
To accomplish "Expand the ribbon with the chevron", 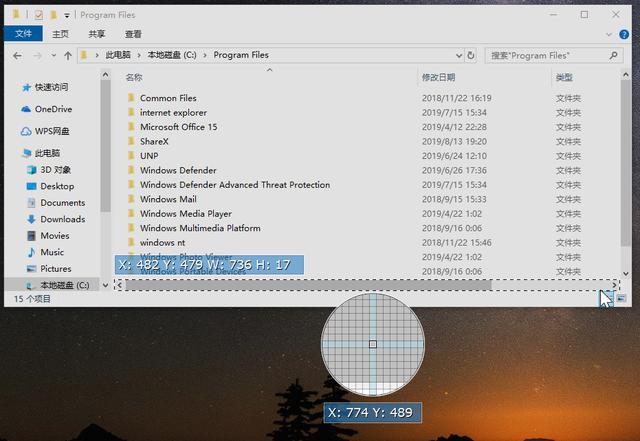I will click(609, 34).
